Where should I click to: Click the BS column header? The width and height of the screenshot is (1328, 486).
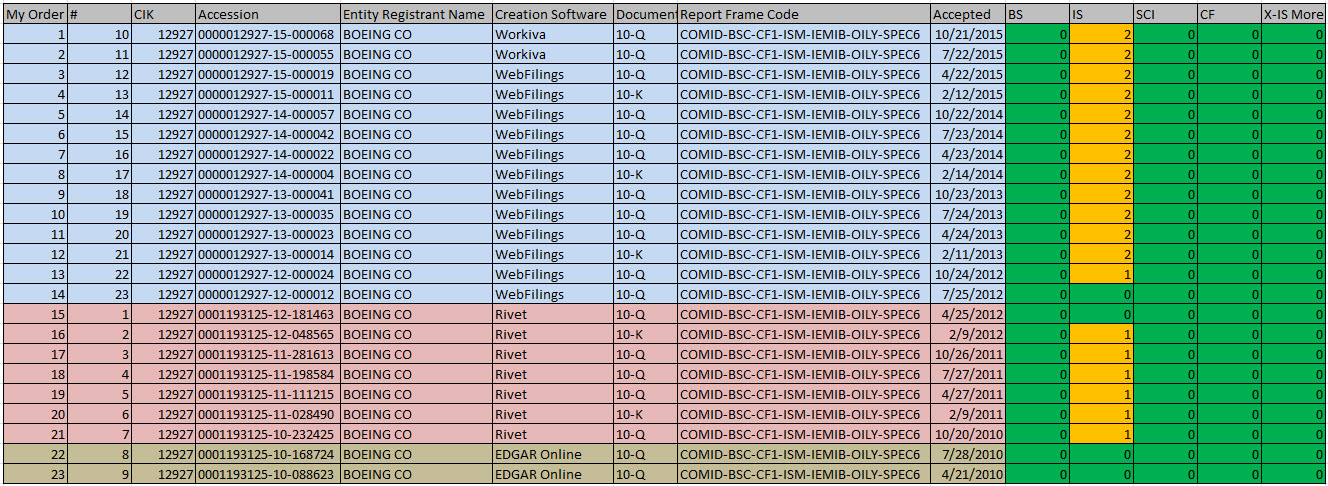pos(1037,14)
